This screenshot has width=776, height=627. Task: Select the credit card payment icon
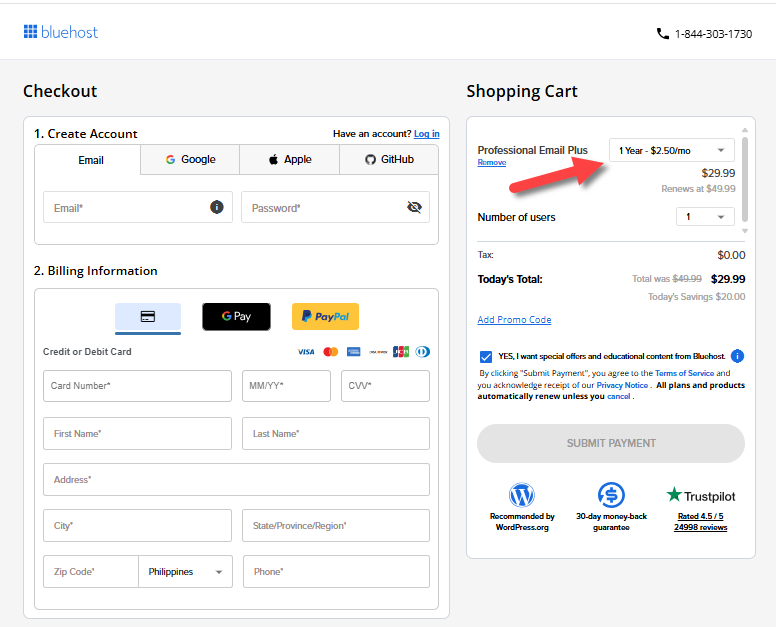pos(148,317)
